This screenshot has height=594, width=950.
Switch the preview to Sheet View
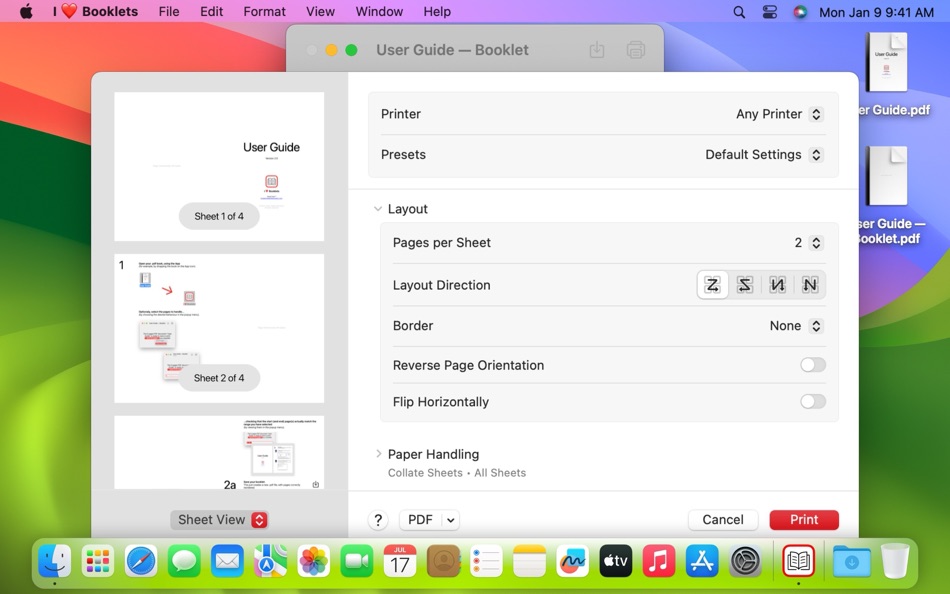pyautogui.click(x=219, y=519)
